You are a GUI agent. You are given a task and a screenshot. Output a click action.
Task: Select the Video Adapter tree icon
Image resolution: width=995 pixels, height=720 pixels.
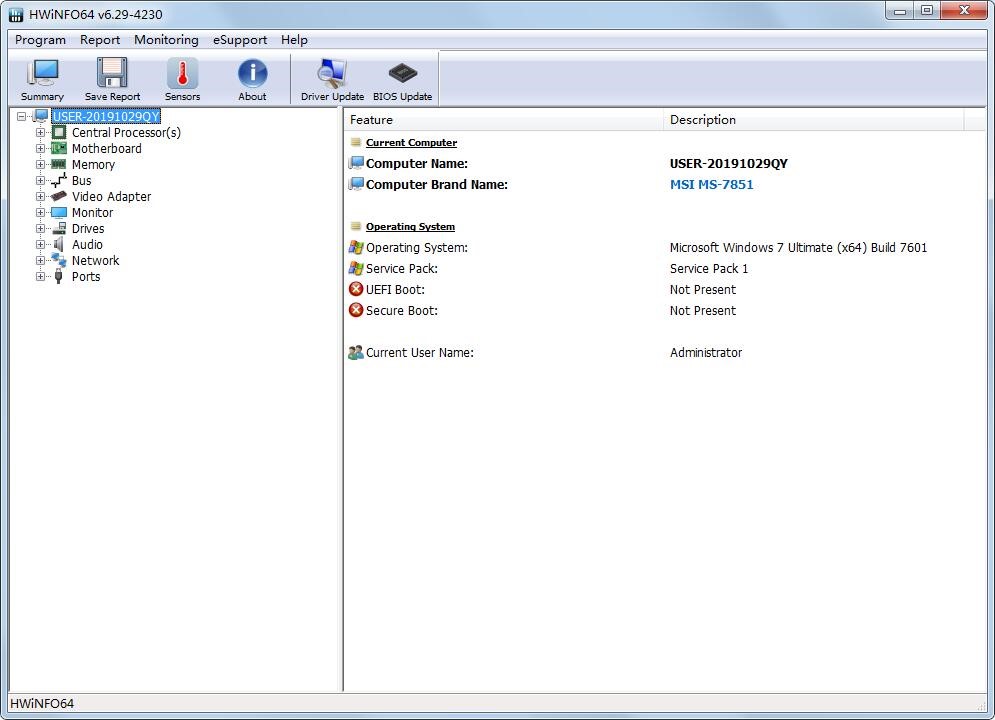(x=59, y=197)
